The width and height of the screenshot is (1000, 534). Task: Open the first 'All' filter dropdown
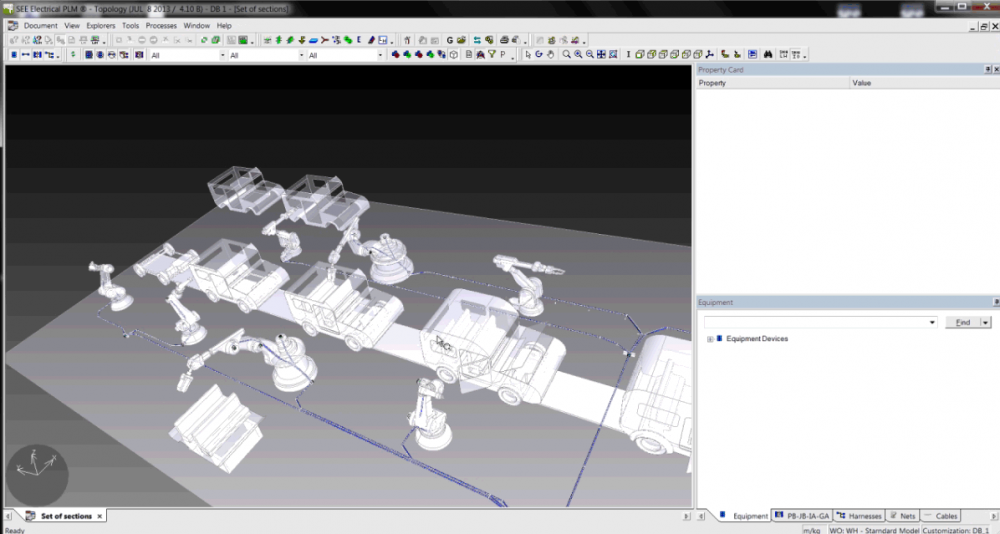(222, 56)
